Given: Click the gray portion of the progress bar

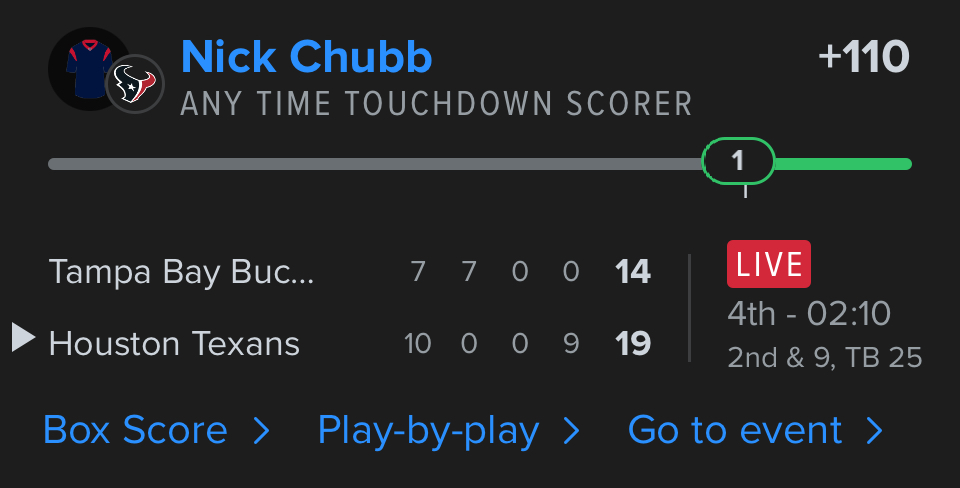Looking at the screenshot, I should (x=375, y=164).
